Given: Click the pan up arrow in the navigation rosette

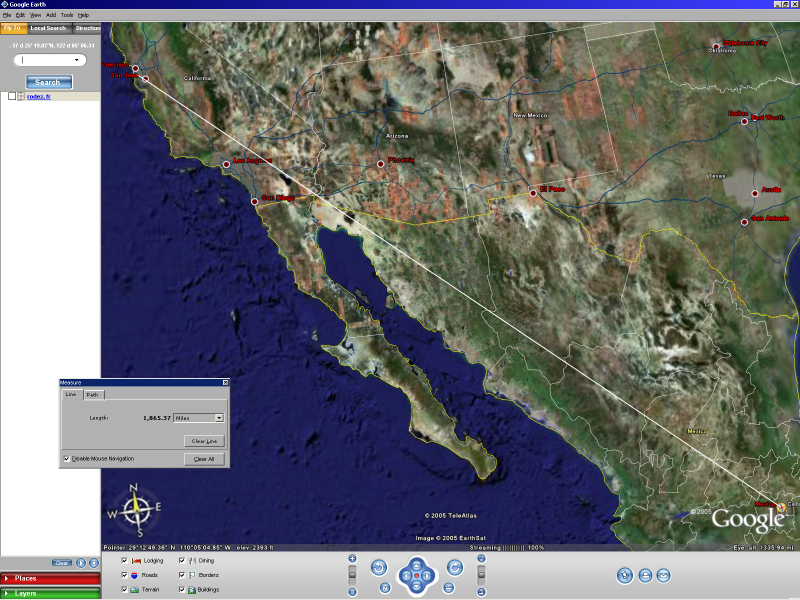Looking at the screenshot, I should point(416,565).
